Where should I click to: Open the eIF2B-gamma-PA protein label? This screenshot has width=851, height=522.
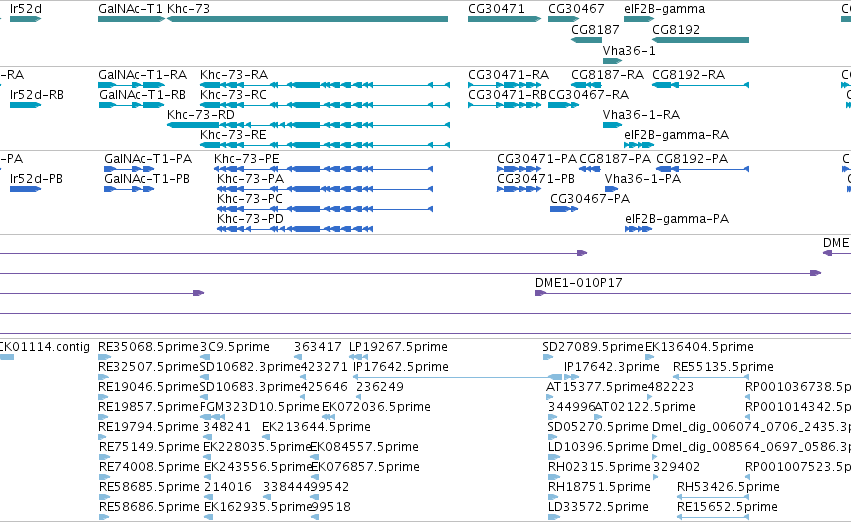pos(677,219)
